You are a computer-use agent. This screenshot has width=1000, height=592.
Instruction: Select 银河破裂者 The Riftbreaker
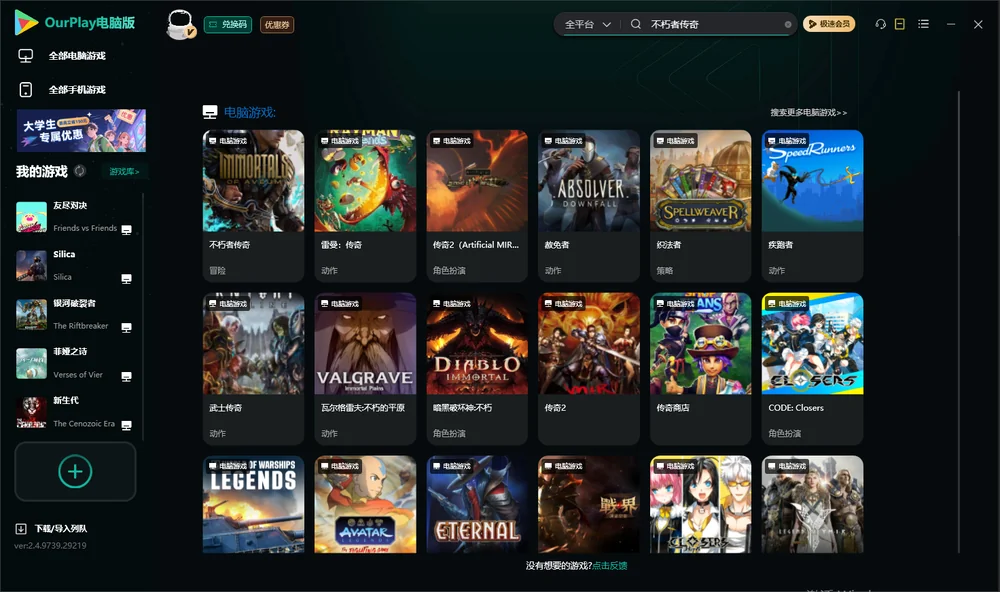coord(75,315)
